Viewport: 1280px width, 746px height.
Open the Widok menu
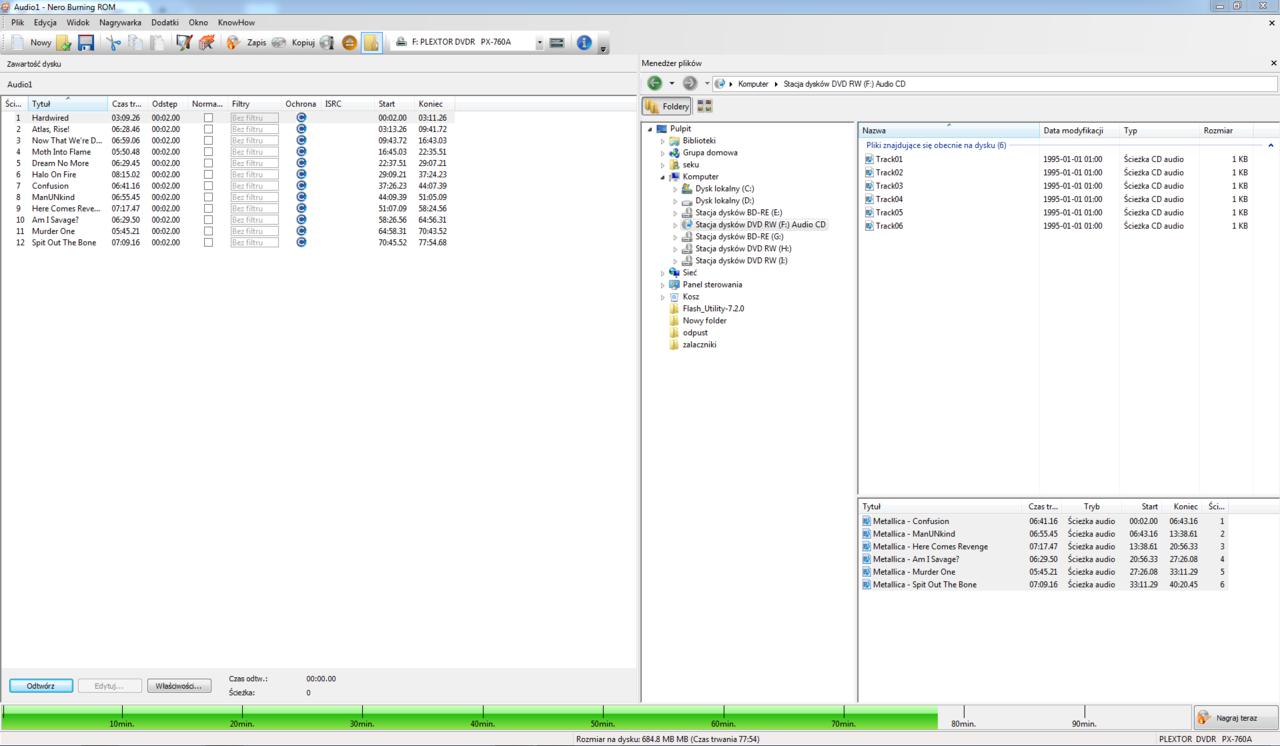[x=78, y=22]
